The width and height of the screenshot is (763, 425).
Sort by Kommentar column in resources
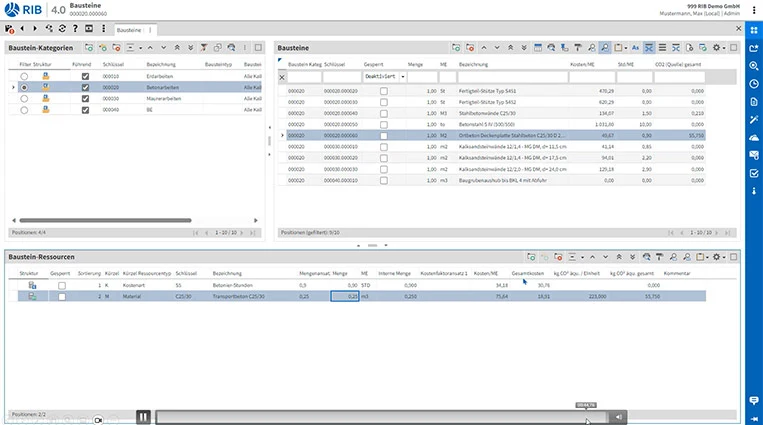click(x=677, y=274)
